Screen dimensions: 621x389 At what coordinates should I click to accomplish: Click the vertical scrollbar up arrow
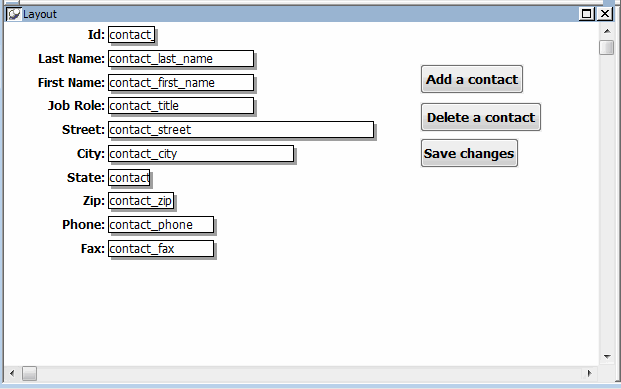[x=607, y=31]
